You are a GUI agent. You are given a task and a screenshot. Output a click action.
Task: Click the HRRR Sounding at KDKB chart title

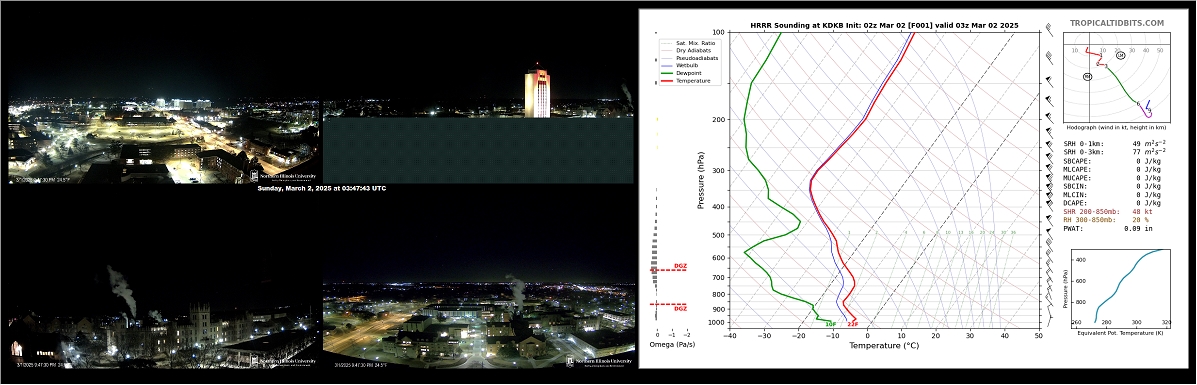coord(883,25)
